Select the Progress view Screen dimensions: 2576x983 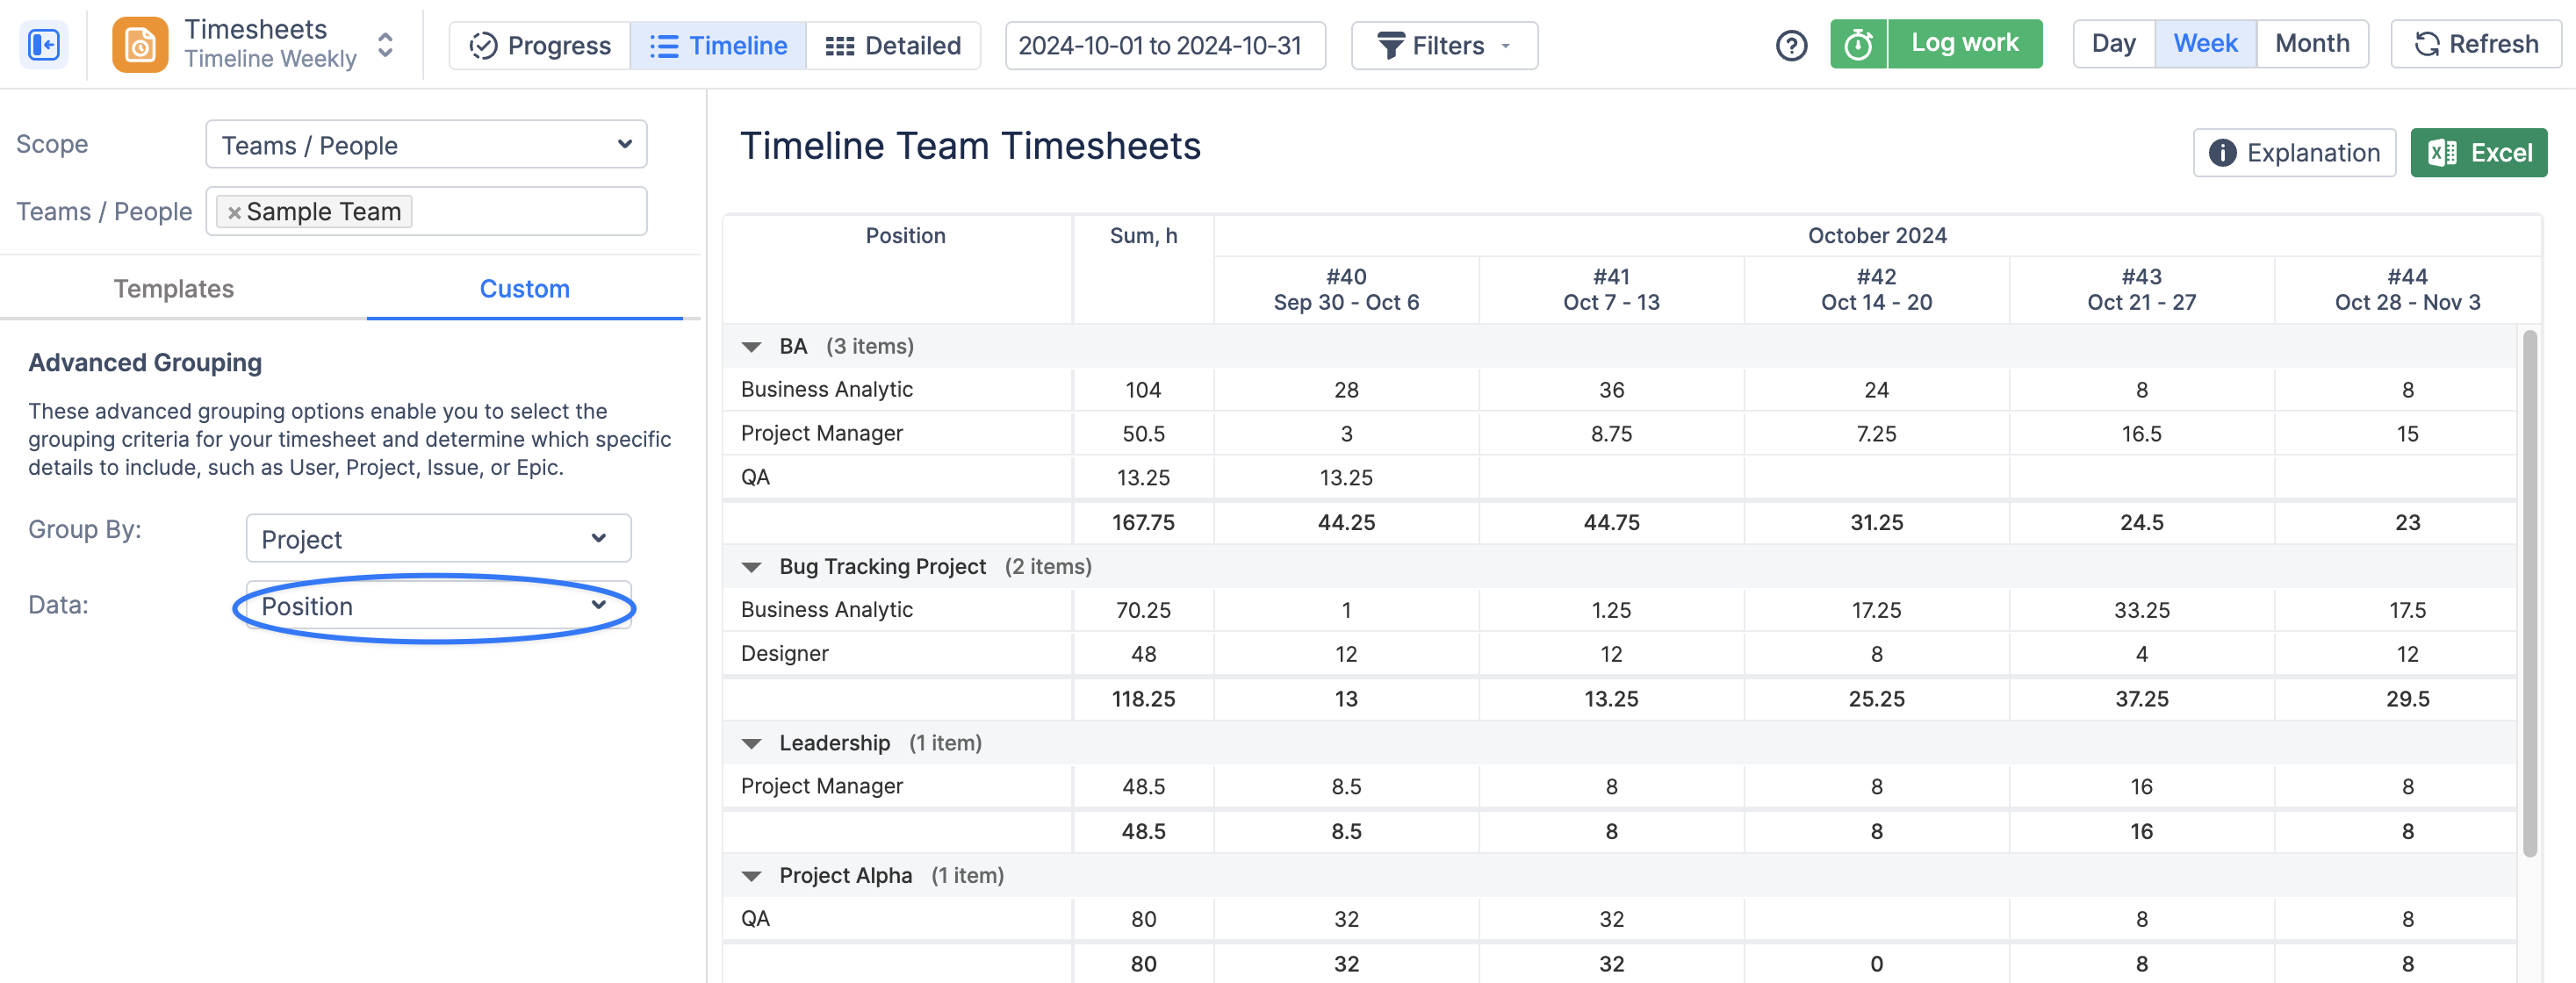pos(540,46)
